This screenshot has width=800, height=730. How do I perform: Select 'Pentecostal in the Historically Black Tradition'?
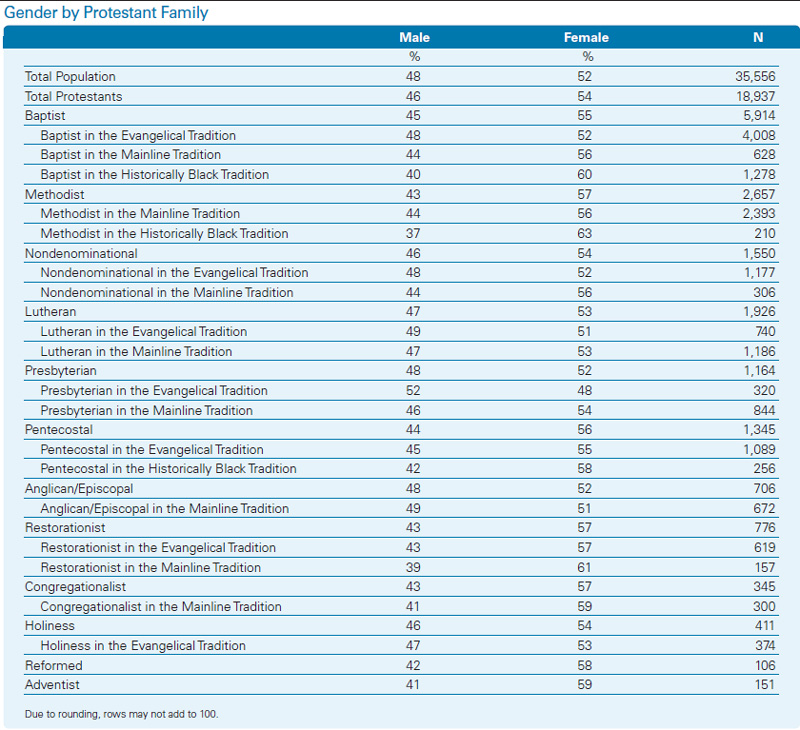click(x=168, y=468)
